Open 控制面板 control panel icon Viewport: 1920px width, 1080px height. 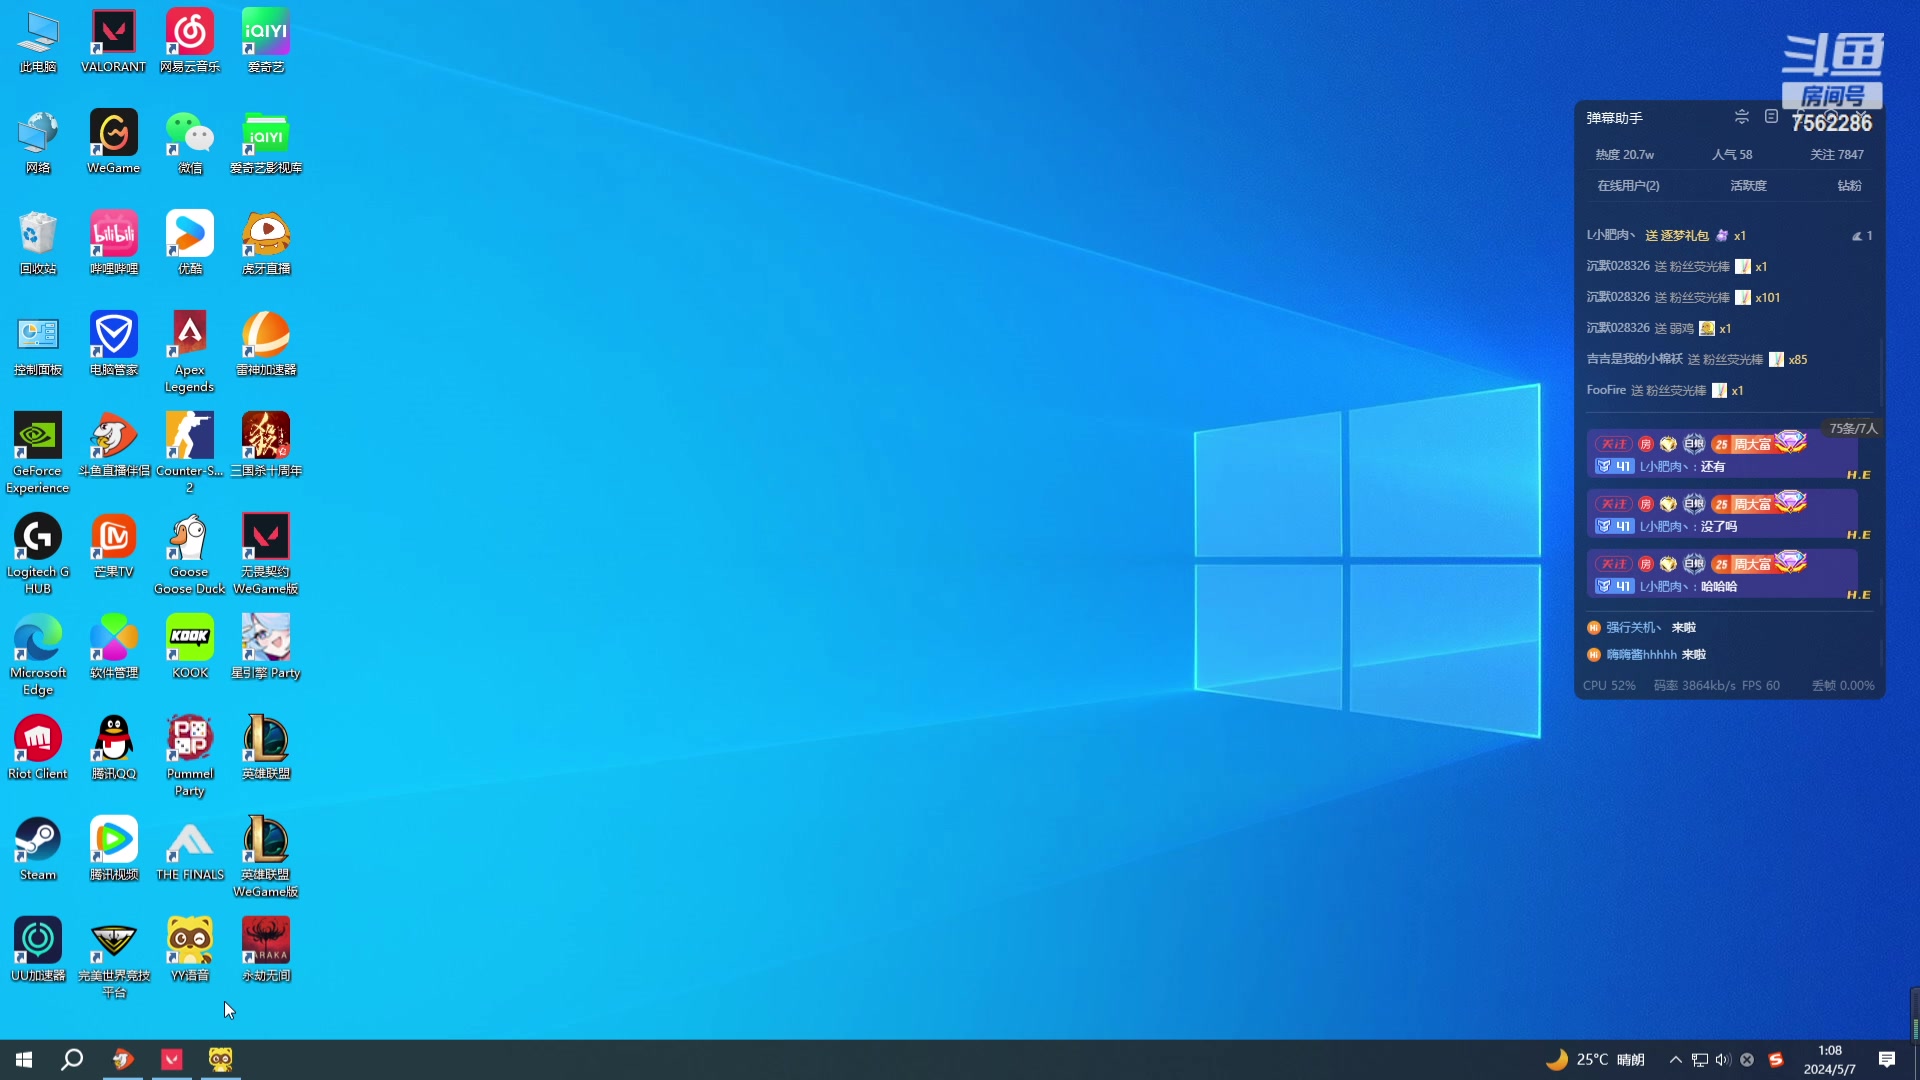[x=38, y=344]
